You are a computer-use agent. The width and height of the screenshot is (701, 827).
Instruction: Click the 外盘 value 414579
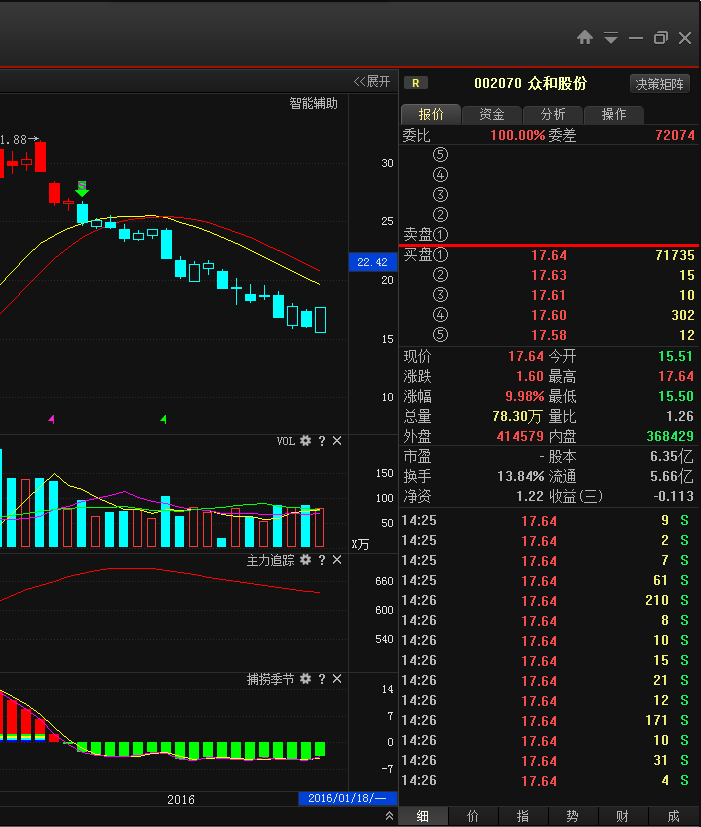pyautogui.click(x=520, y=437)
